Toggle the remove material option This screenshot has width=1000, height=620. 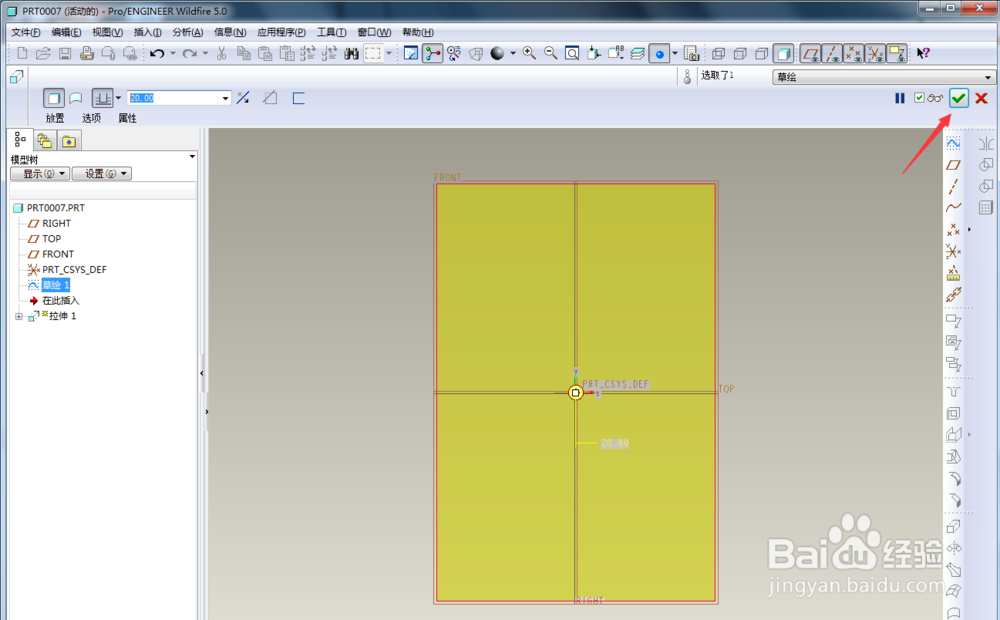point(270,98)
